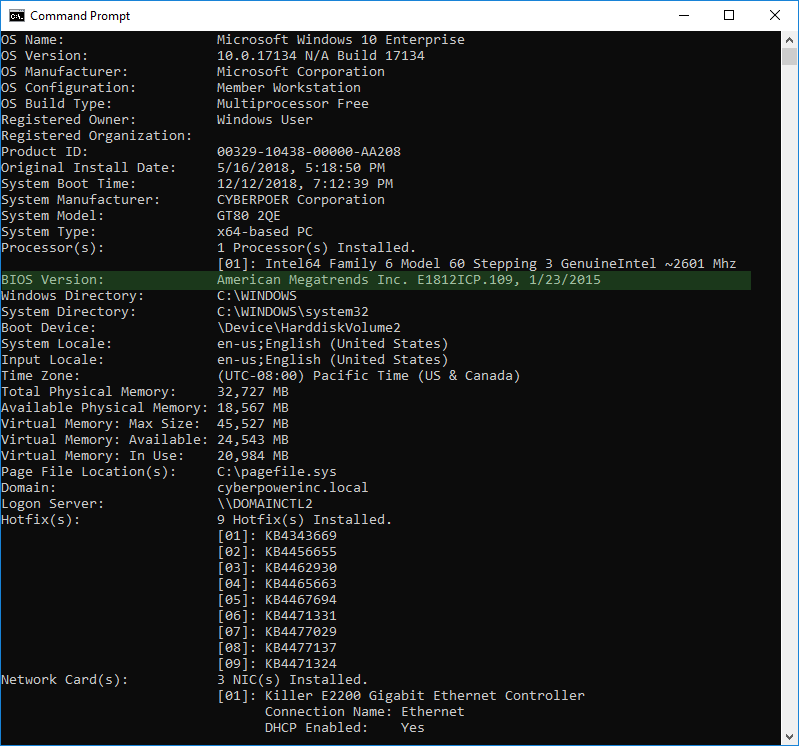Click the scrollbar up arrow

[x=789, y=39]
